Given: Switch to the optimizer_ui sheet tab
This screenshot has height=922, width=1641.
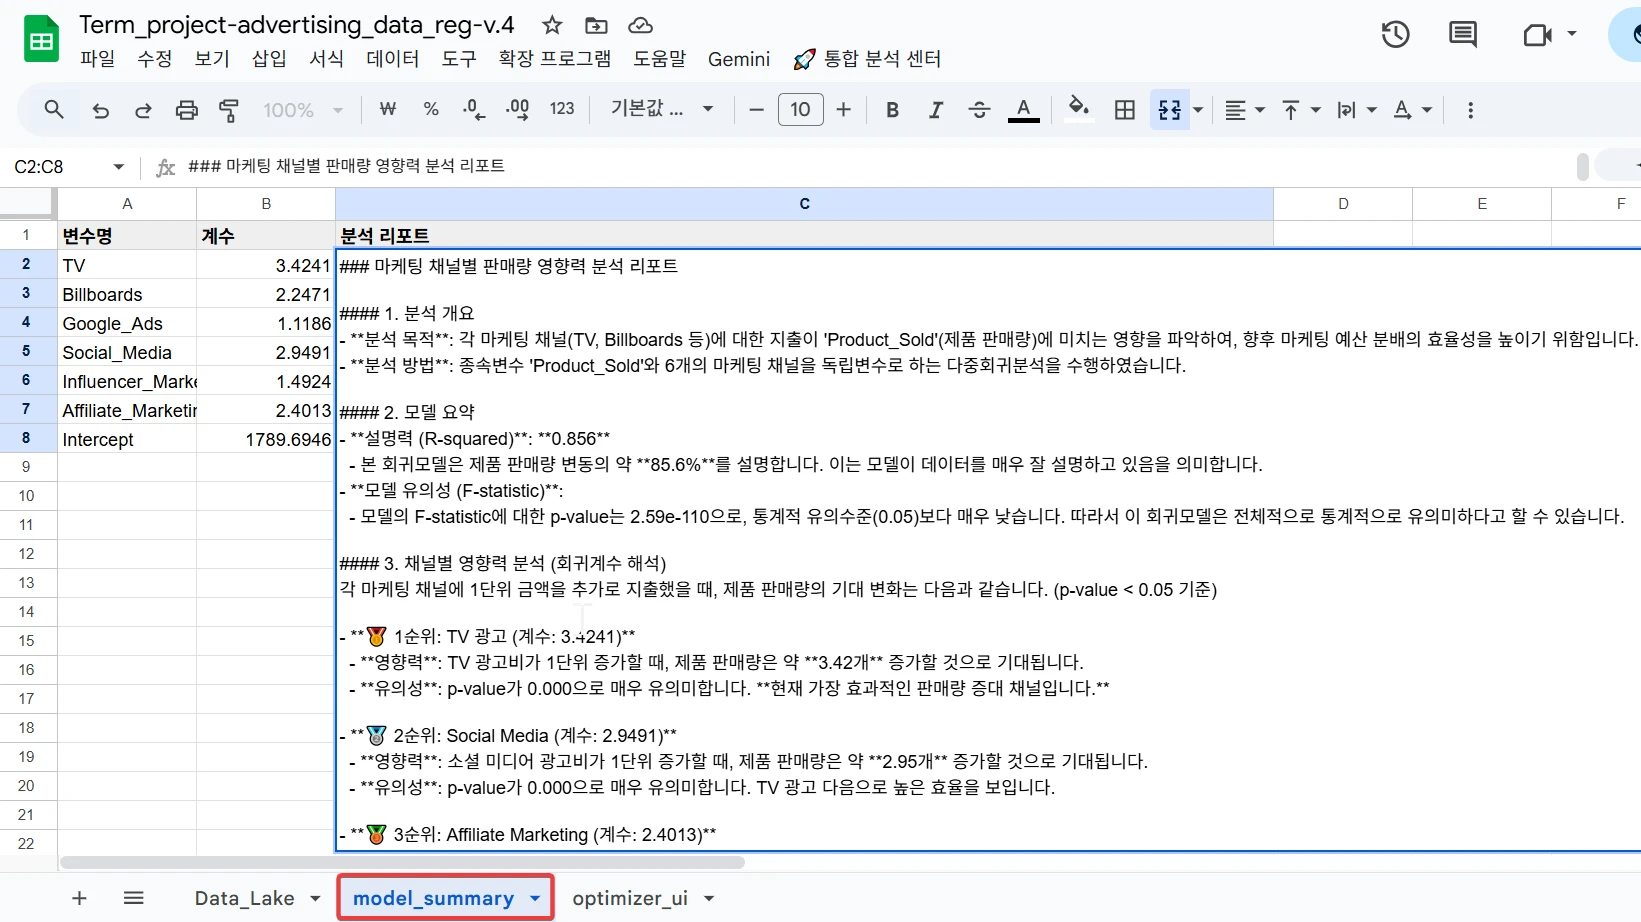Looking at the screenshot, I should point(629,898).
